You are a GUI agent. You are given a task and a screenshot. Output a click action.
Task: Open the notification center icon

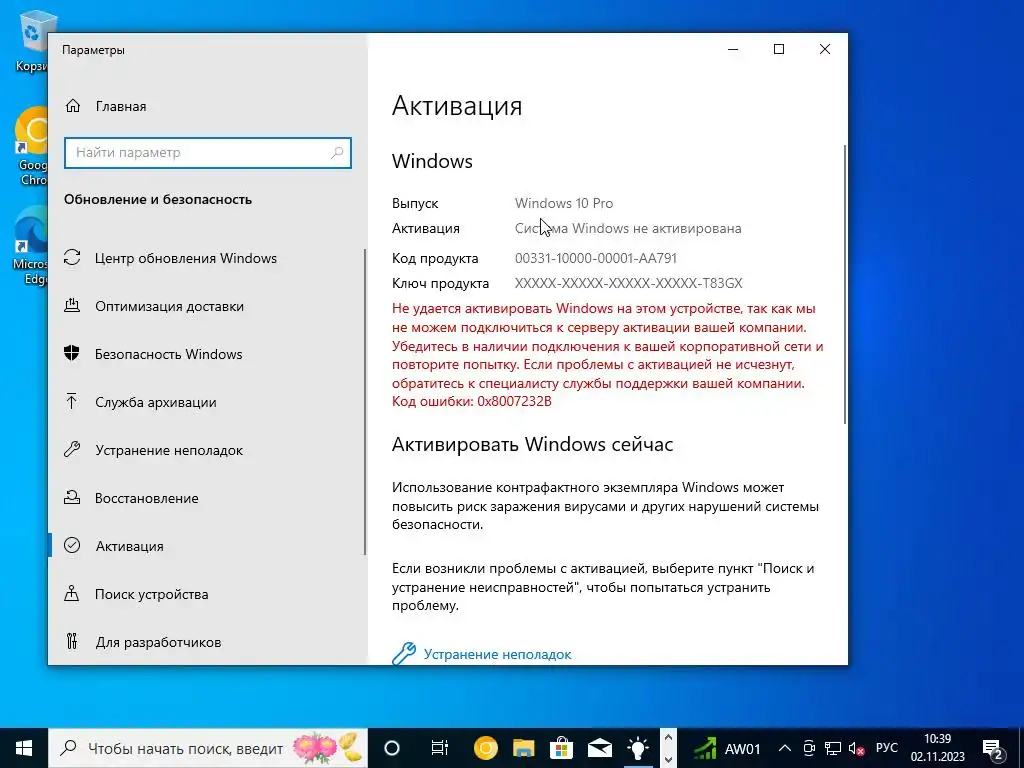pyautogui.click(x=993, y=749)
